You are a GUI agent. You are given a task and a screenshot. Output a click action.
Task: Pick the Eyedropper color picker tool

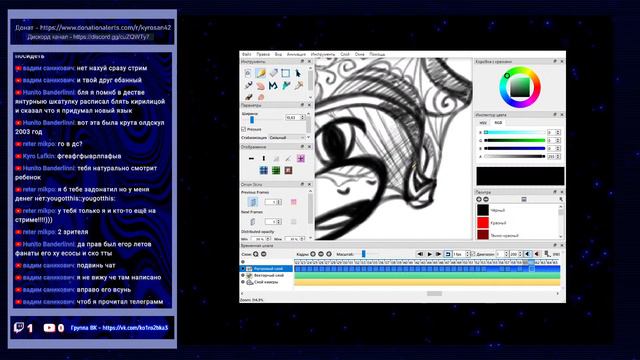point(298,85)
